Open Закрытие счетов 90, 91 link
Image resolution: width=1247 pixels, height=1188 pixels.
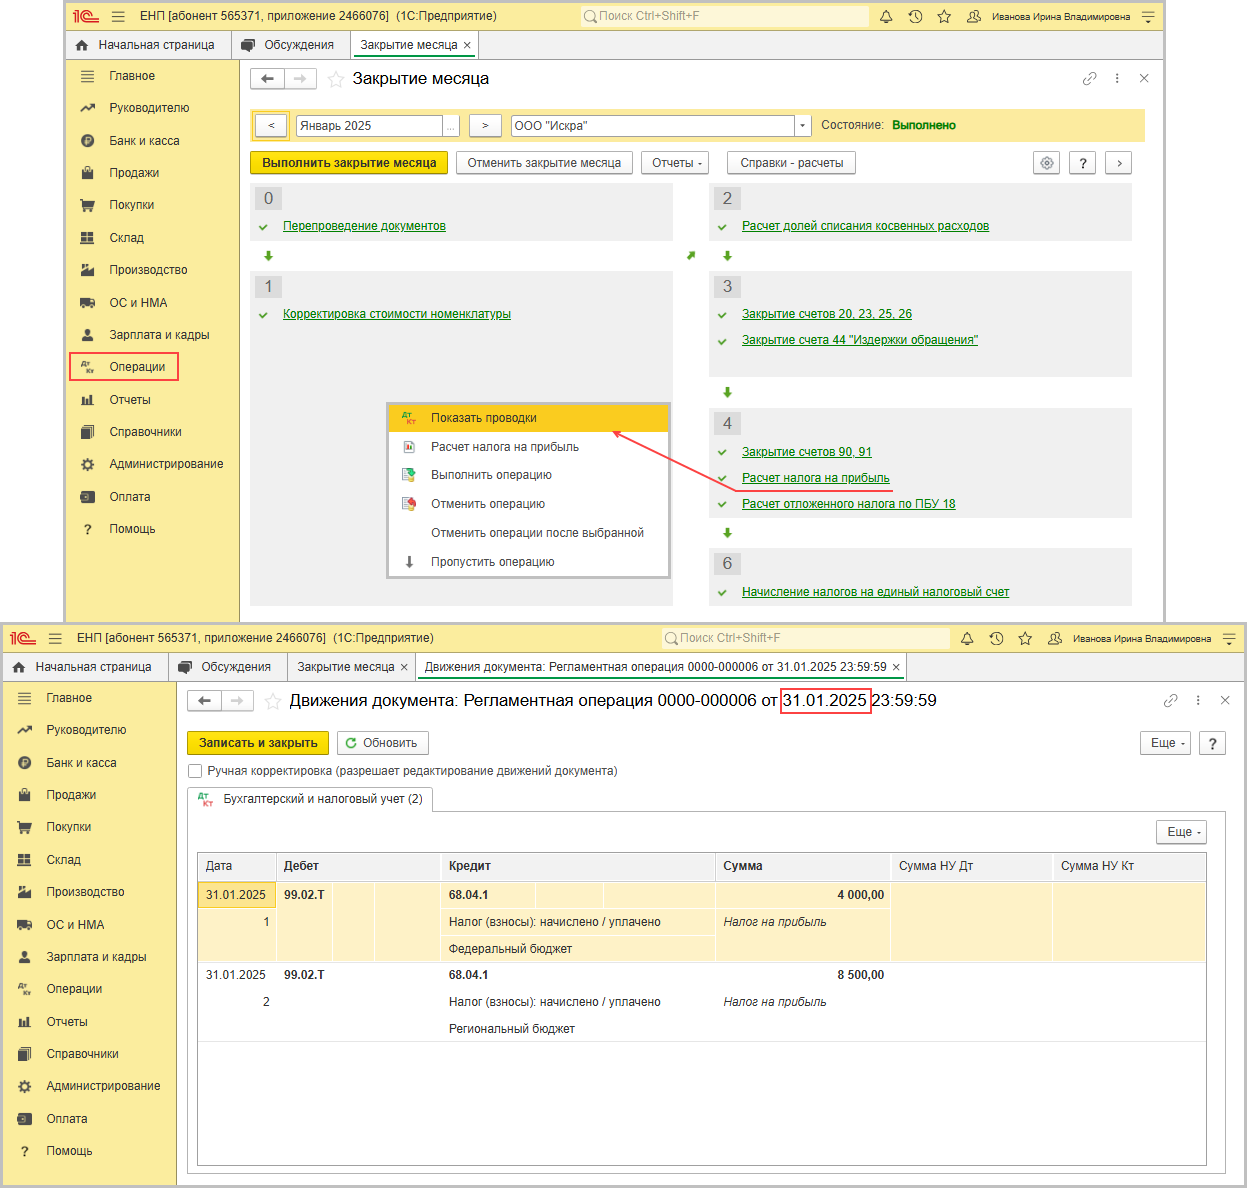pos(806,452)
